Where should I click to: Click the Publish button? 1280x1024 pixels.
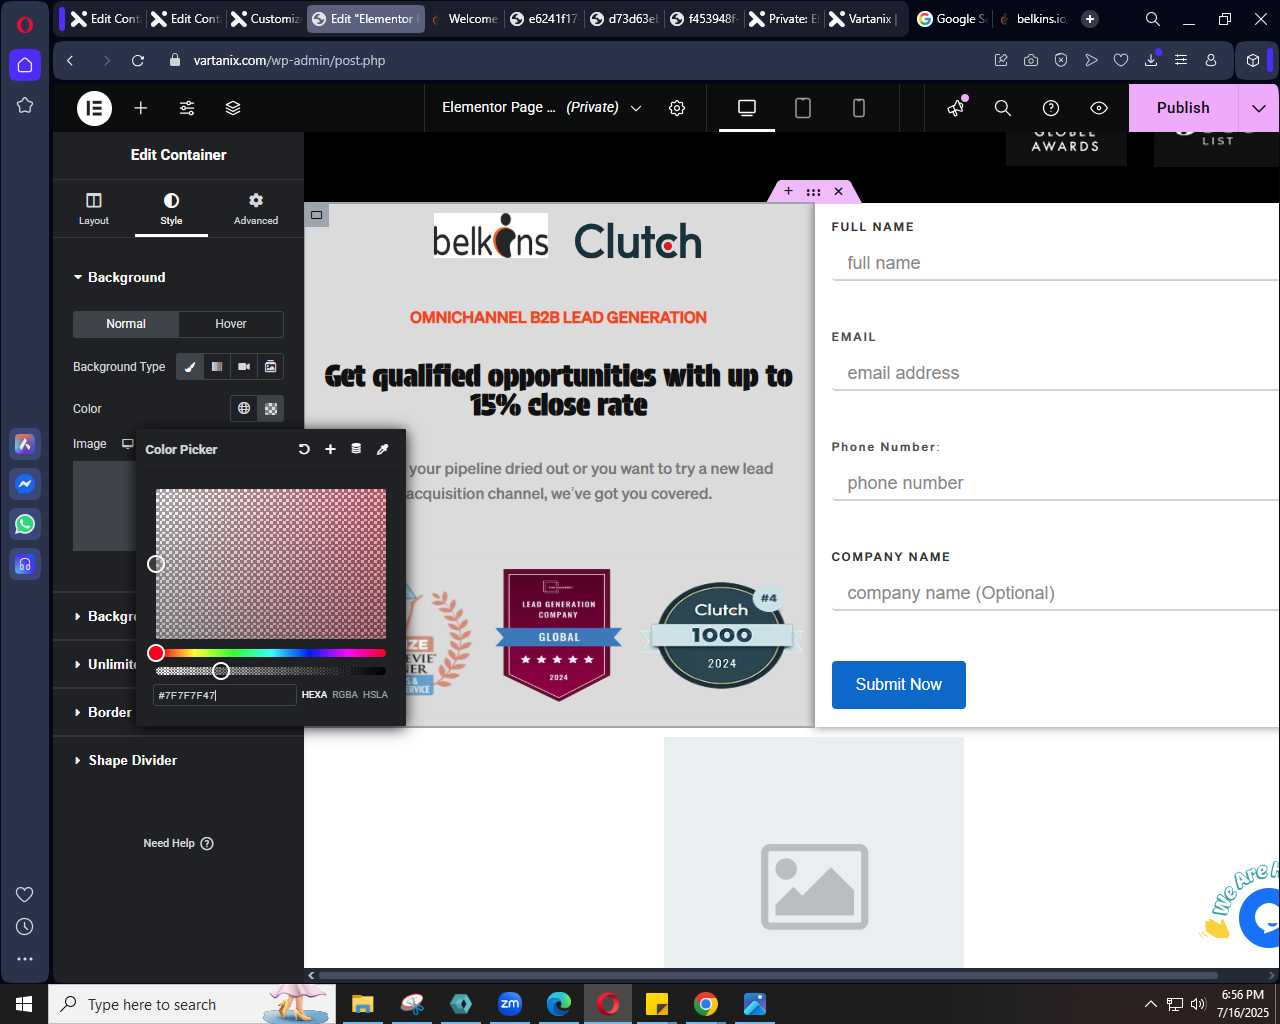coord(1183,108)
